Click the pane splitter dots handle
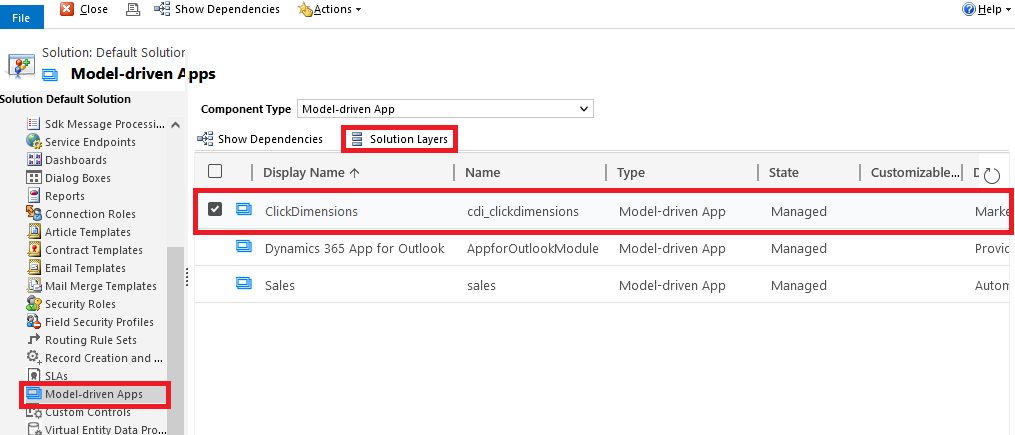 186,276
